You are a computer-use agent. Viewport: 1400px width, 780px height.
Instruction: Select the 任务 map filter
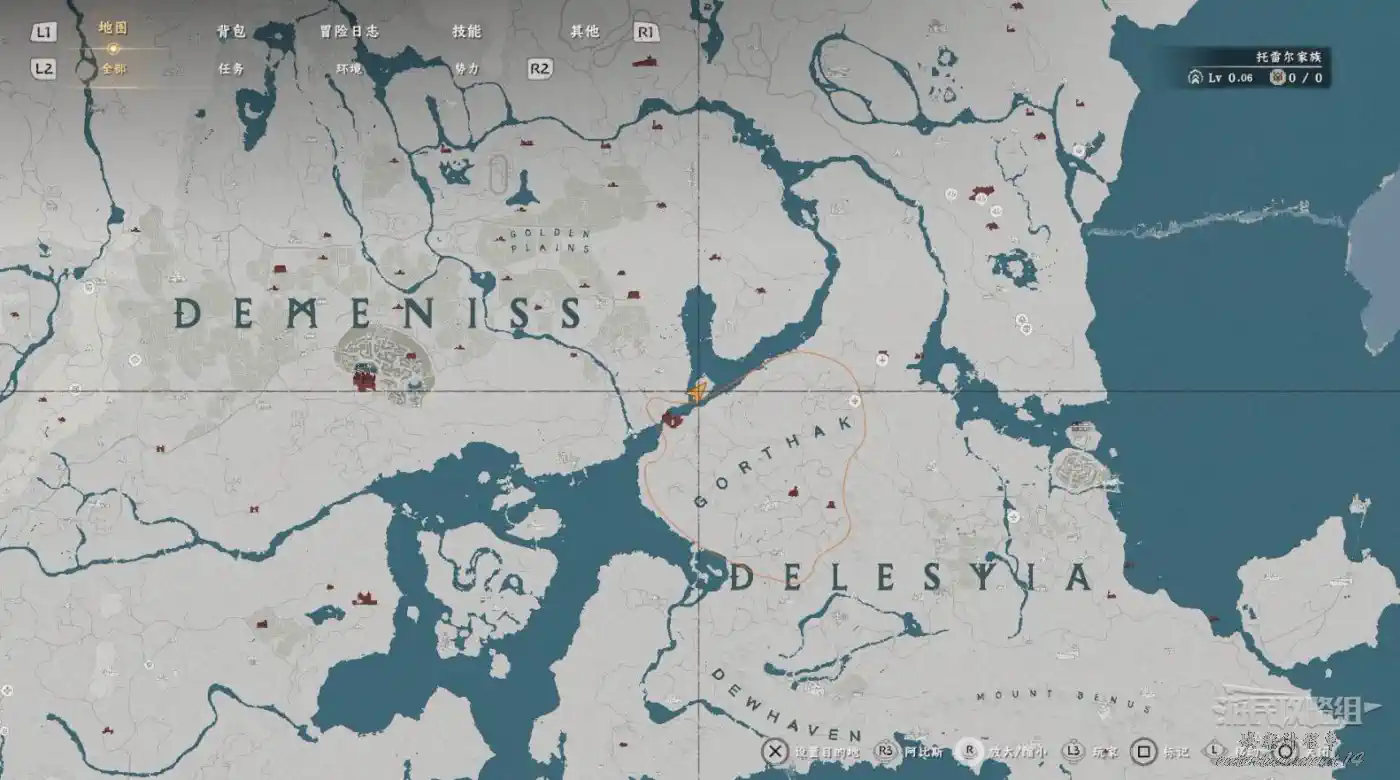point(231,69)
